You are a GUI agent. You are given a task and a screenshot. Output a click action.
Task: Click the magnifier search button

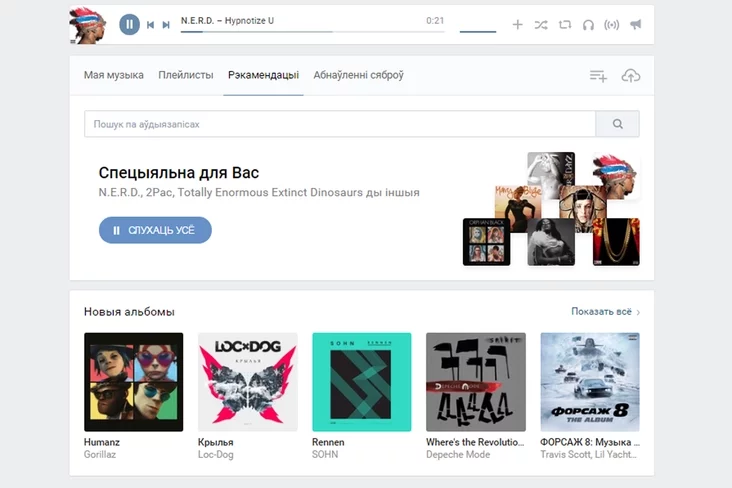coord(618,124)
